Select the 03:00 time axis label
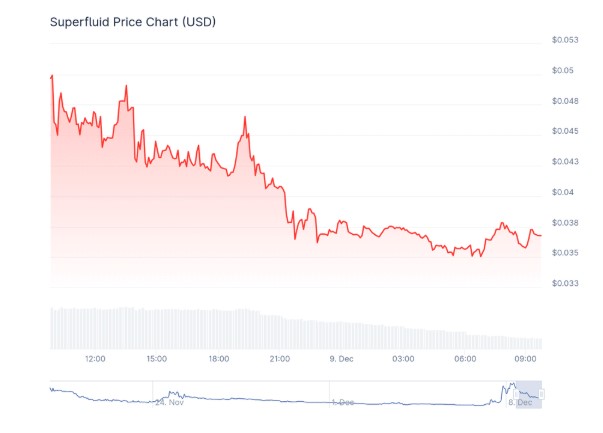 403,358
